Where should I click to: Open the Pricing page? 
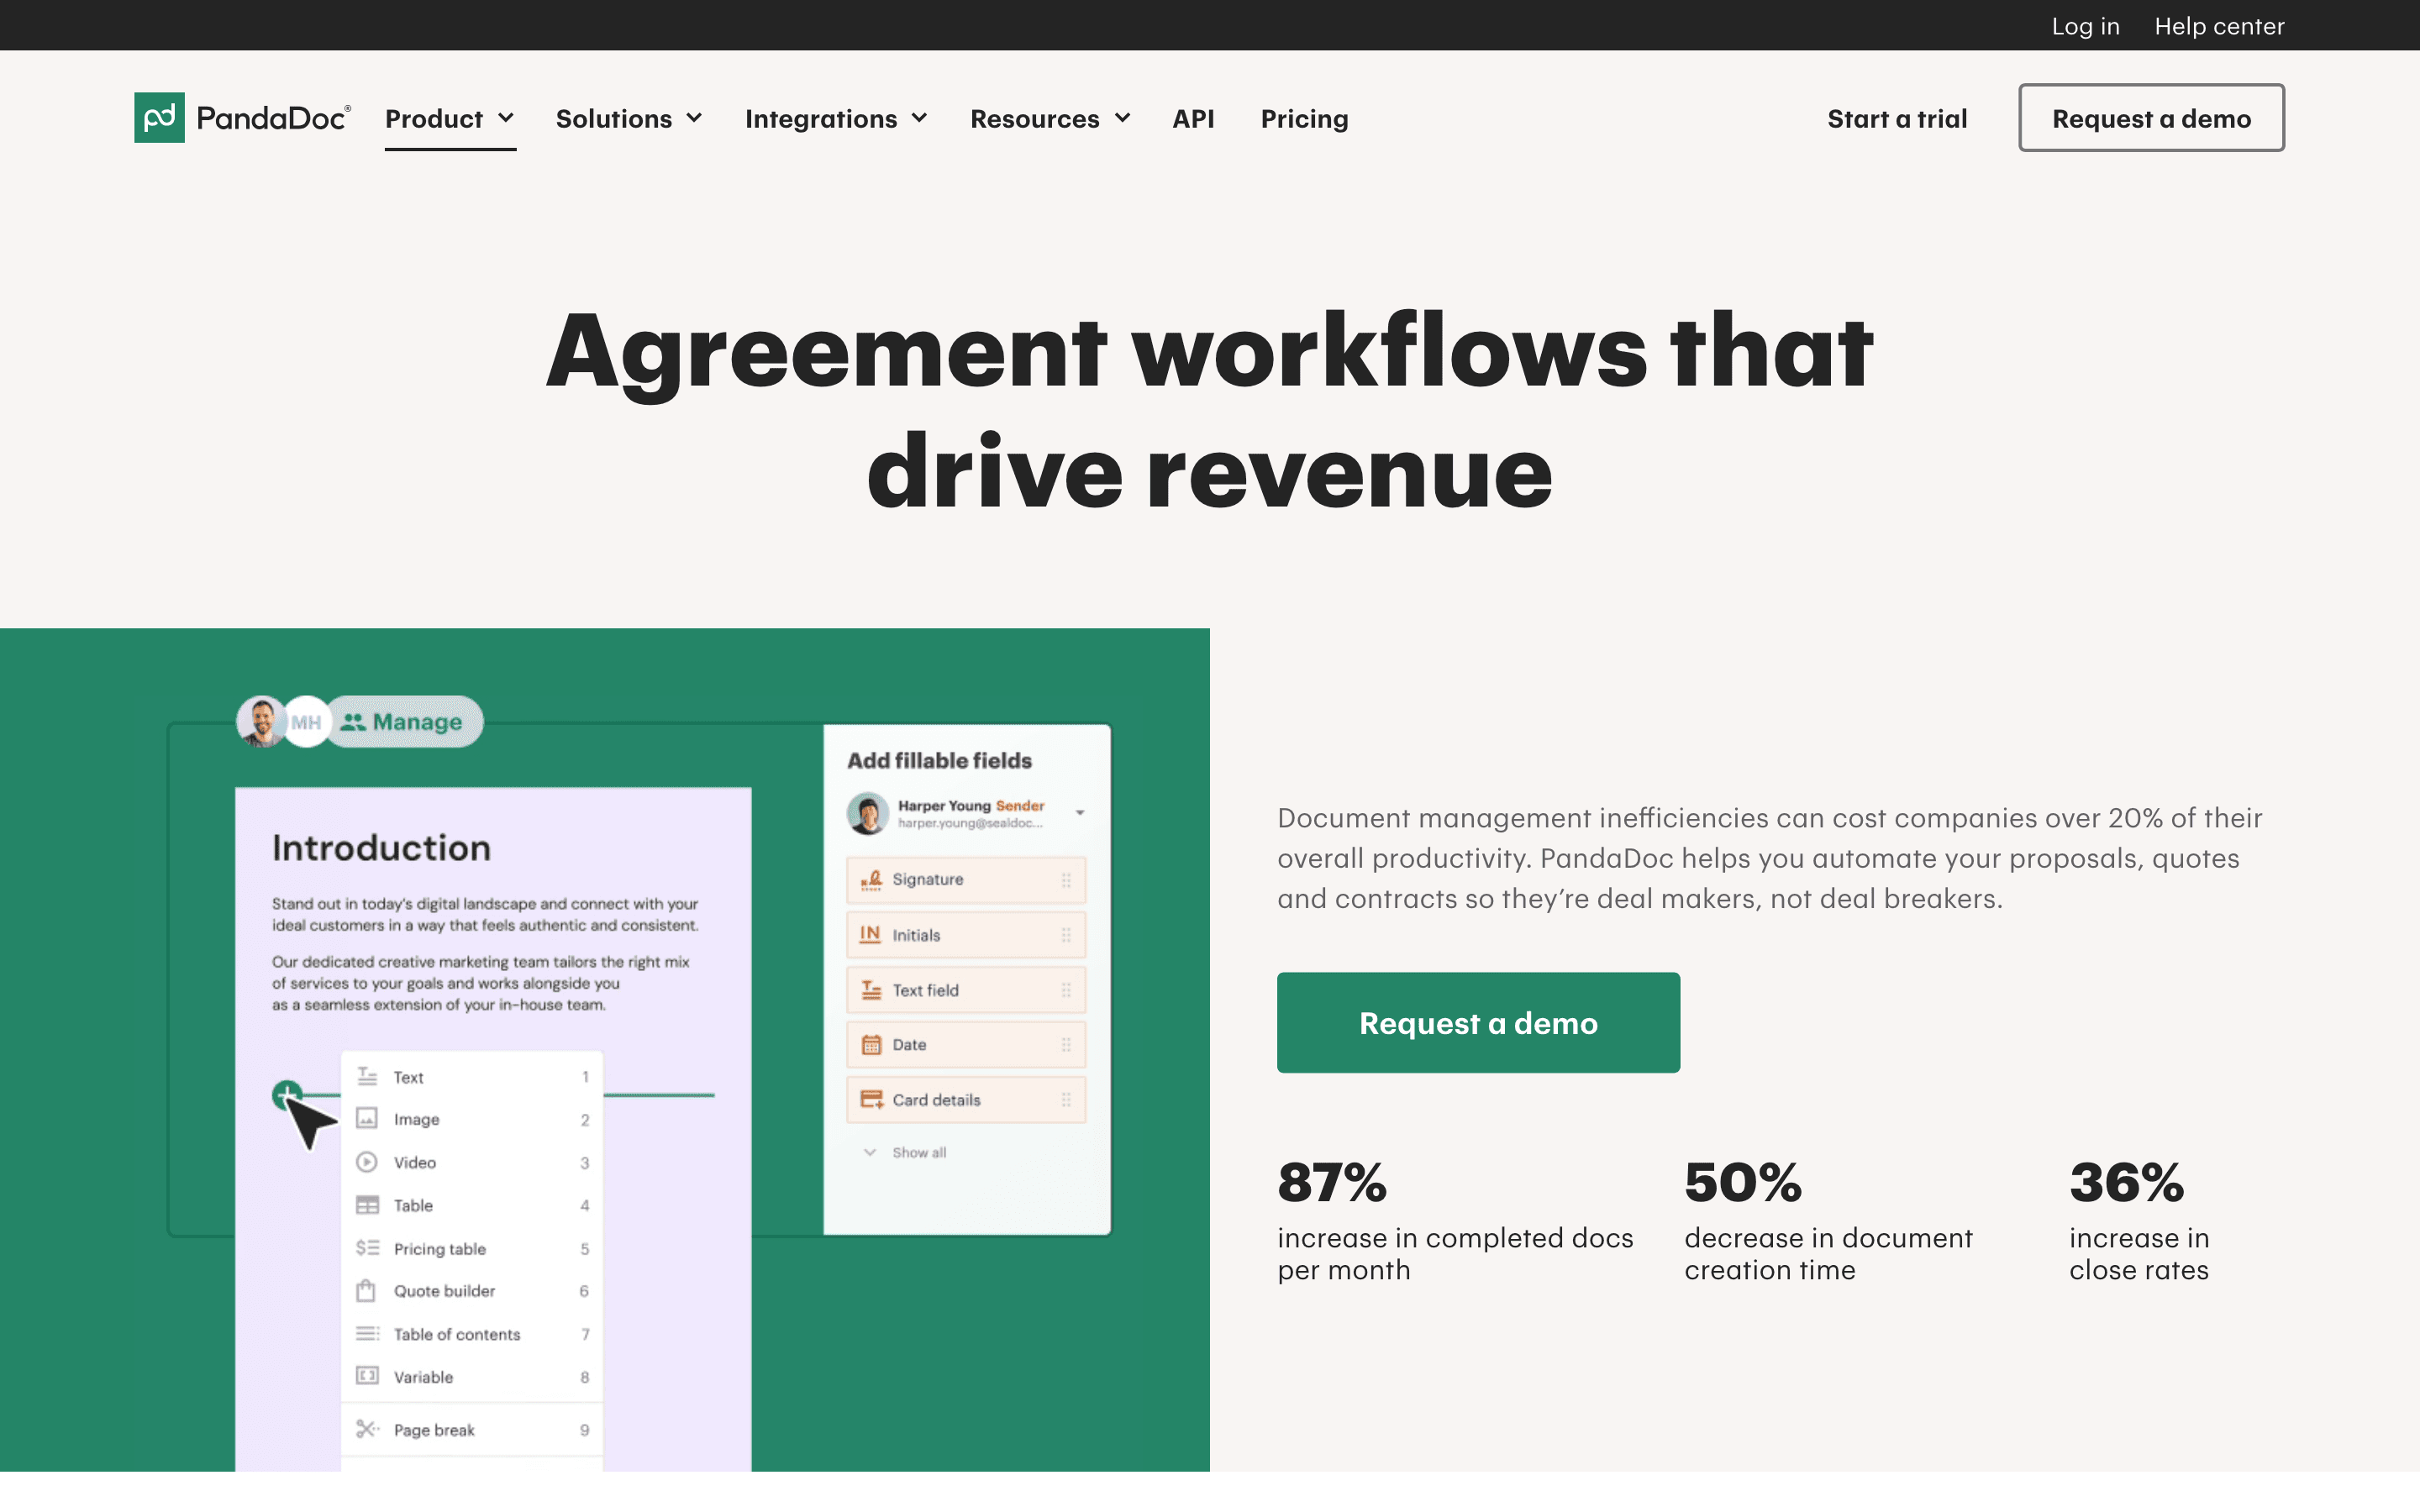tap(1304, 119)
